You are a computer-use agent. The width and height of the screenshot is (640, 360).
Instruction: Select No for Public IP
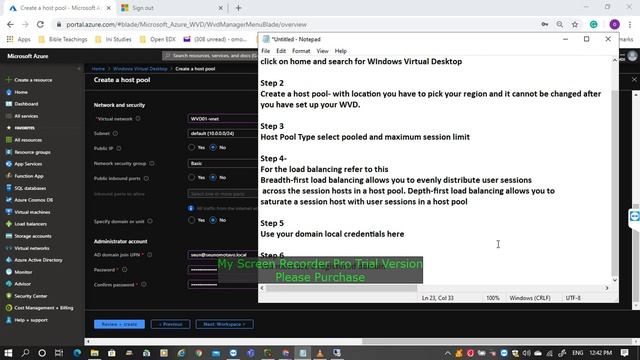(213, 147)
